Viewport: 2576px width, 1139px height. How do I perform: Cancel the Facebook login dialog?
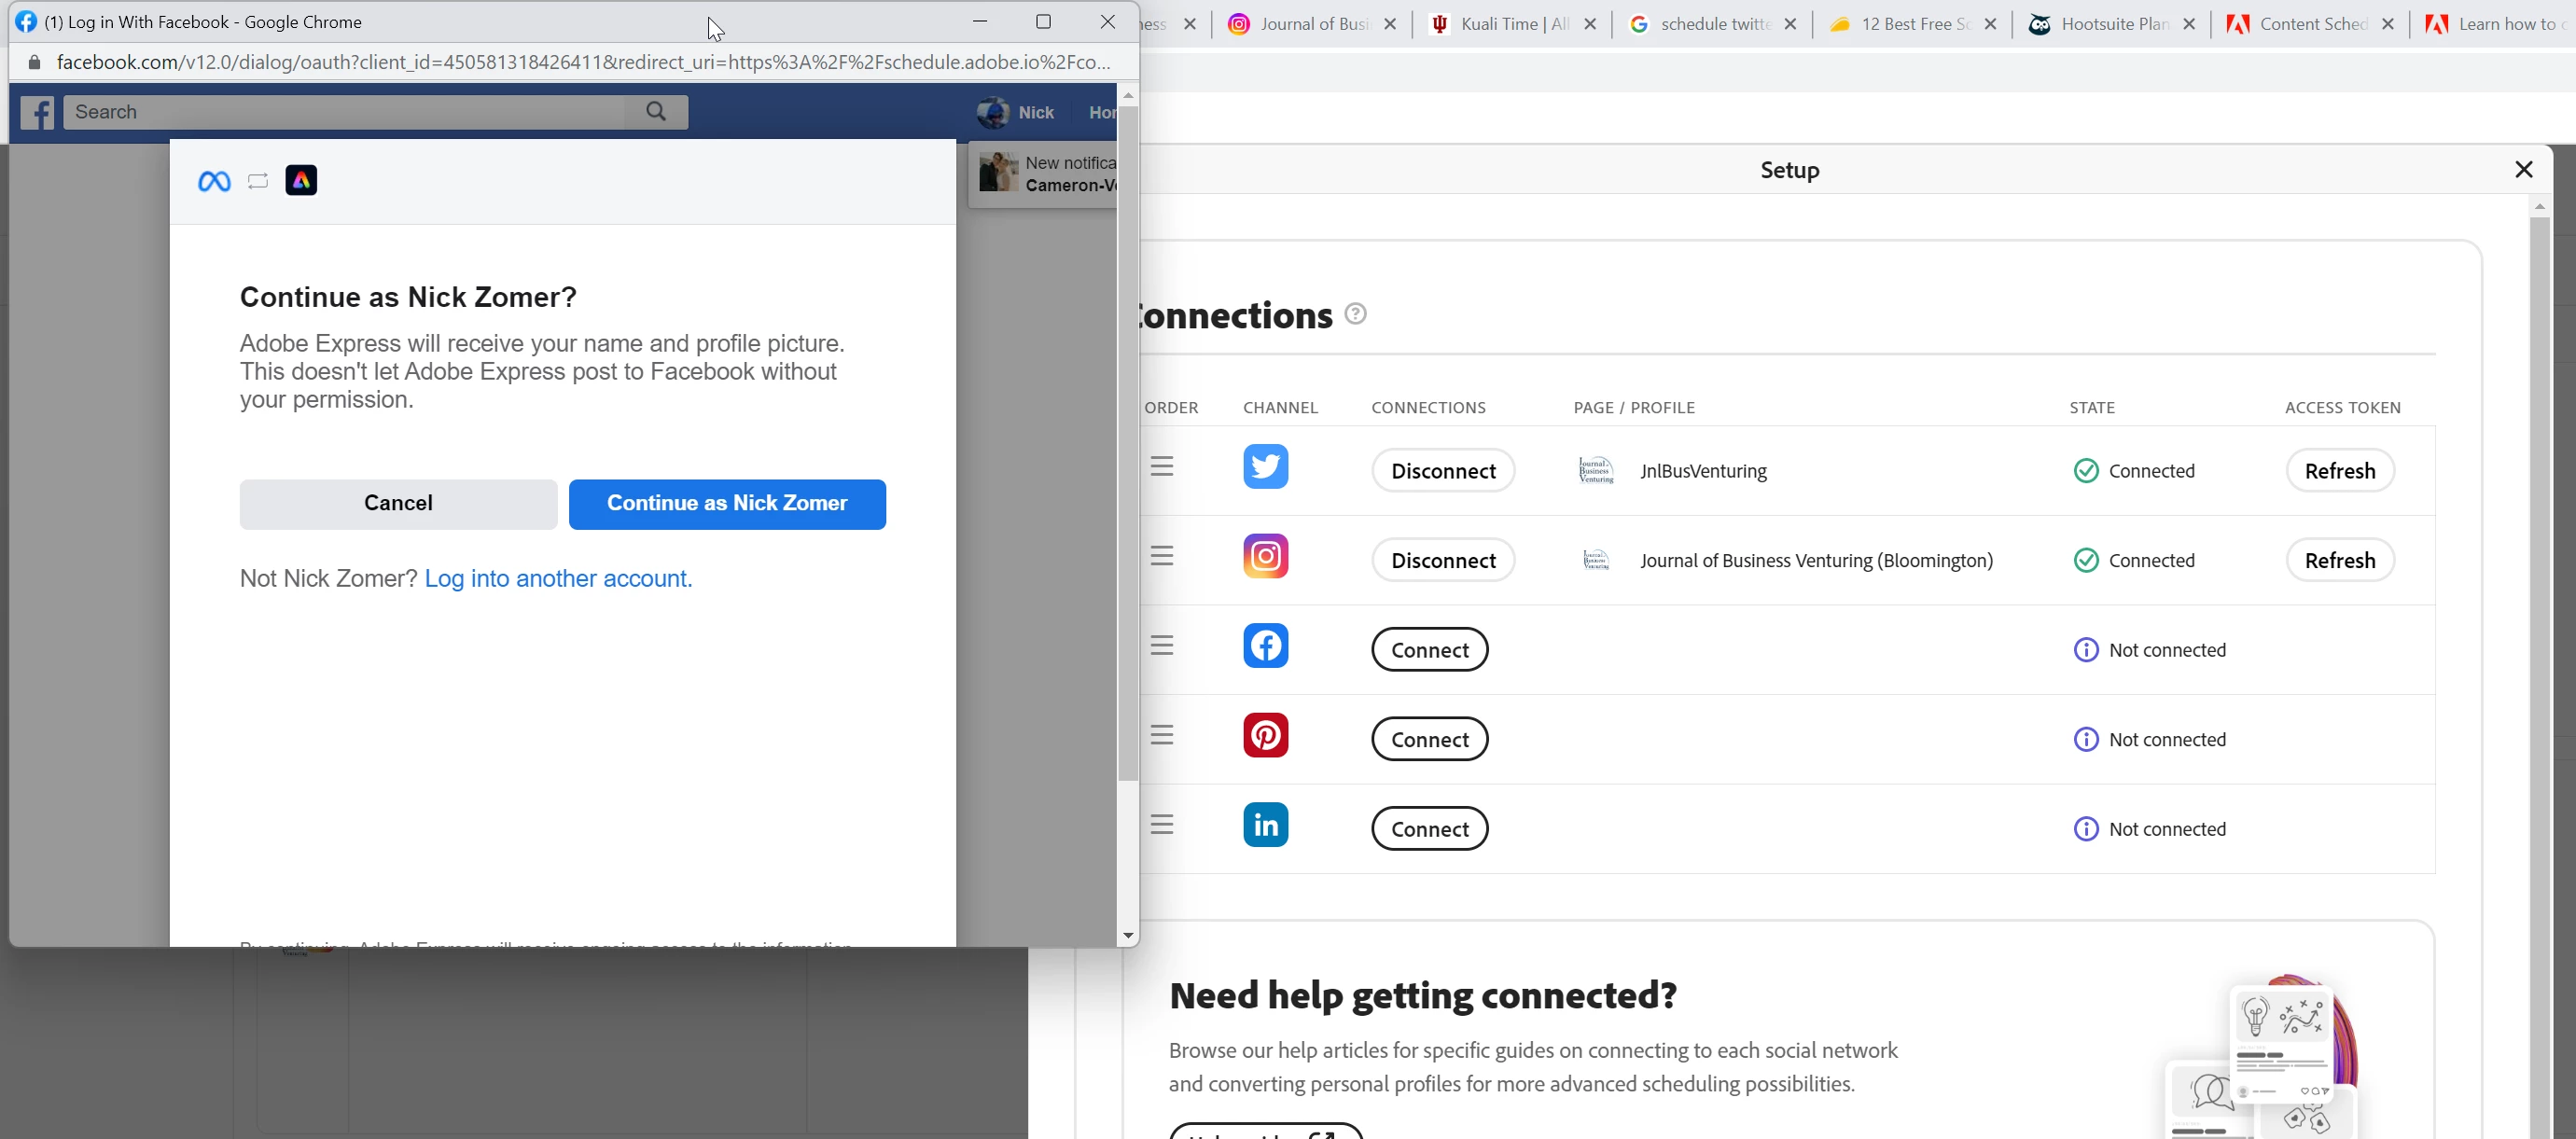(x=398, y=504)
